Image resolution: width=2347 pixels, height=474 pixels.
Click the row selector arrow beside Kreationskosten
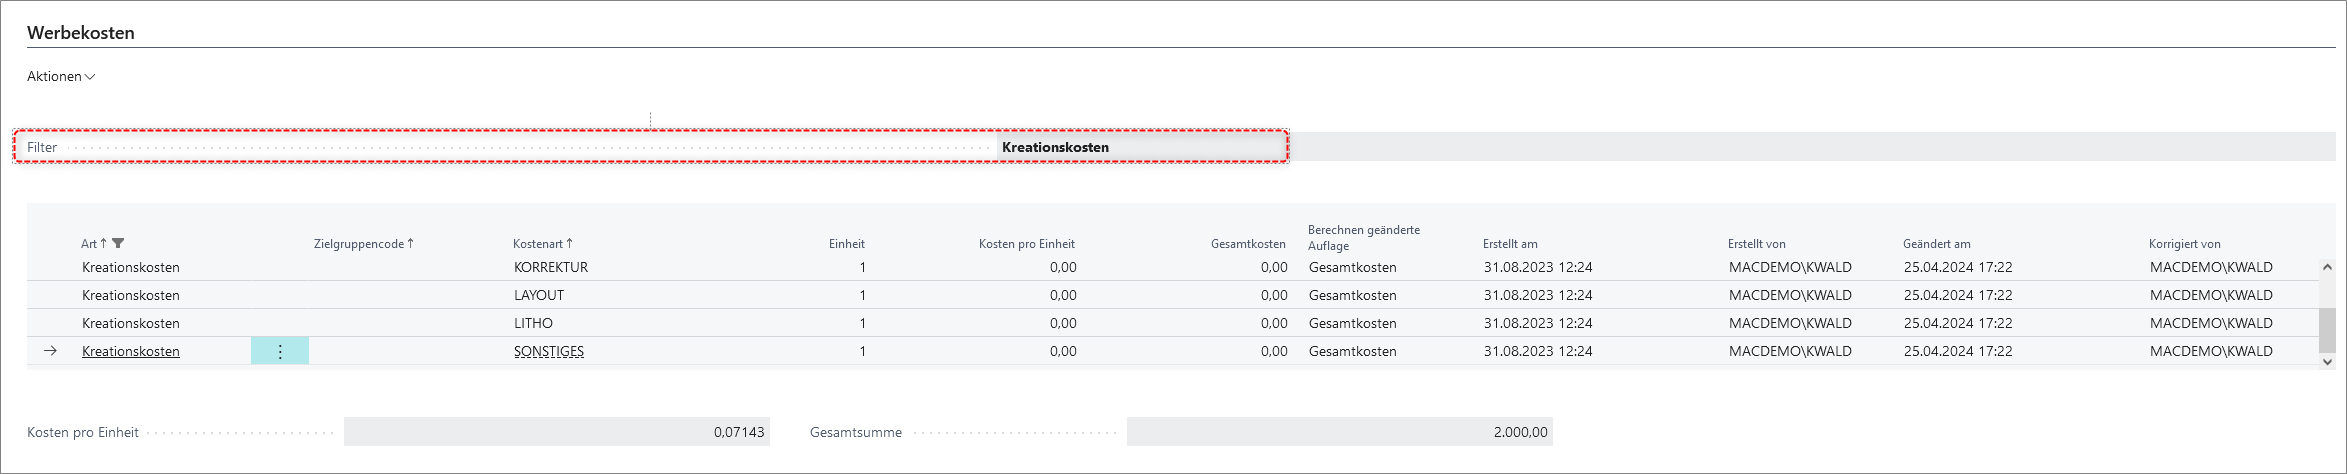click(x=50, y=351)
